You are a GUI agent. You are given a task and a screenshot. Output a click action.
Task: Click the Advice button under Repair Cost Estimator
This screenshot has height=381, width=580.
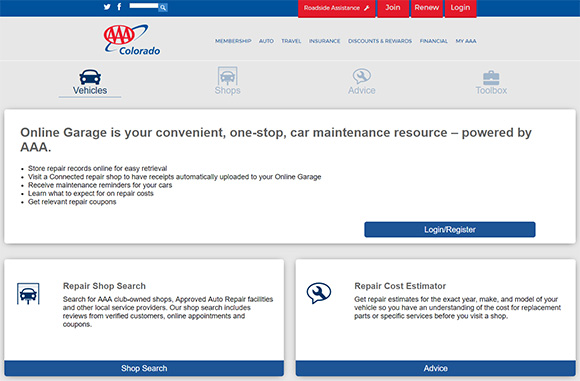435,368
